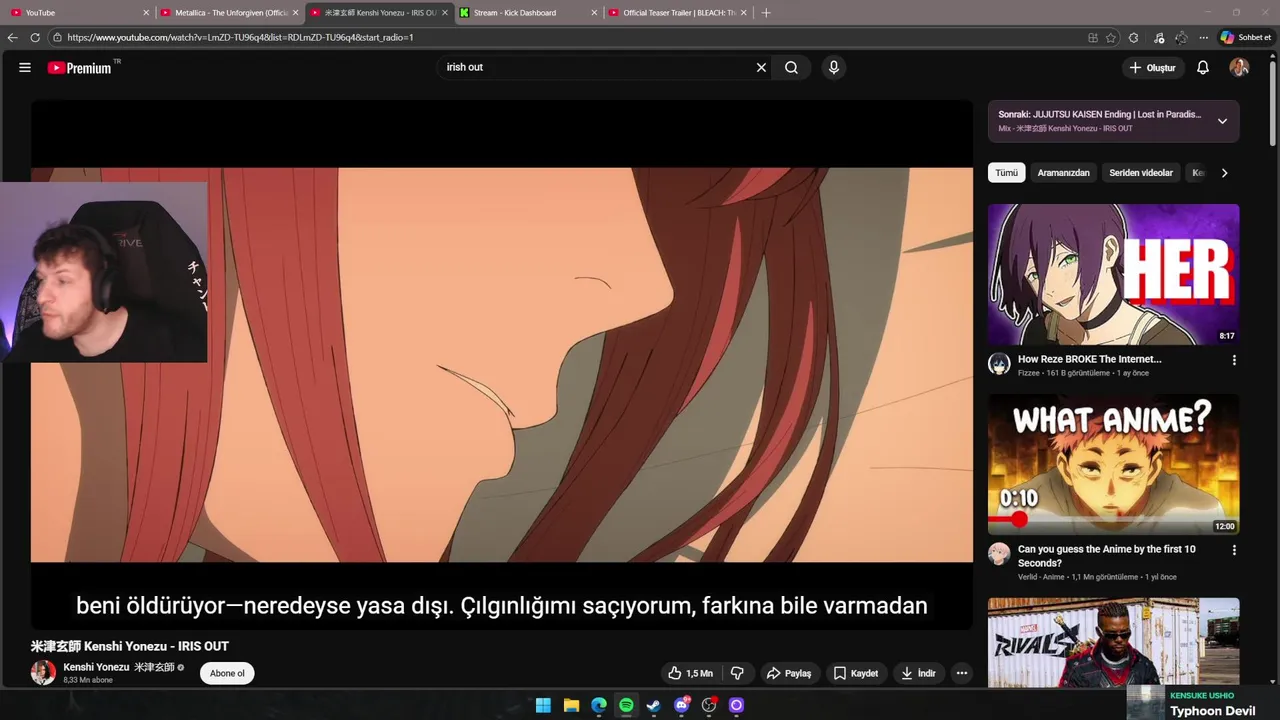This screenshot has height=720, width=1280.
Task: Open Kenshi Yonezu channel avatar
Action: coord(43,673)
